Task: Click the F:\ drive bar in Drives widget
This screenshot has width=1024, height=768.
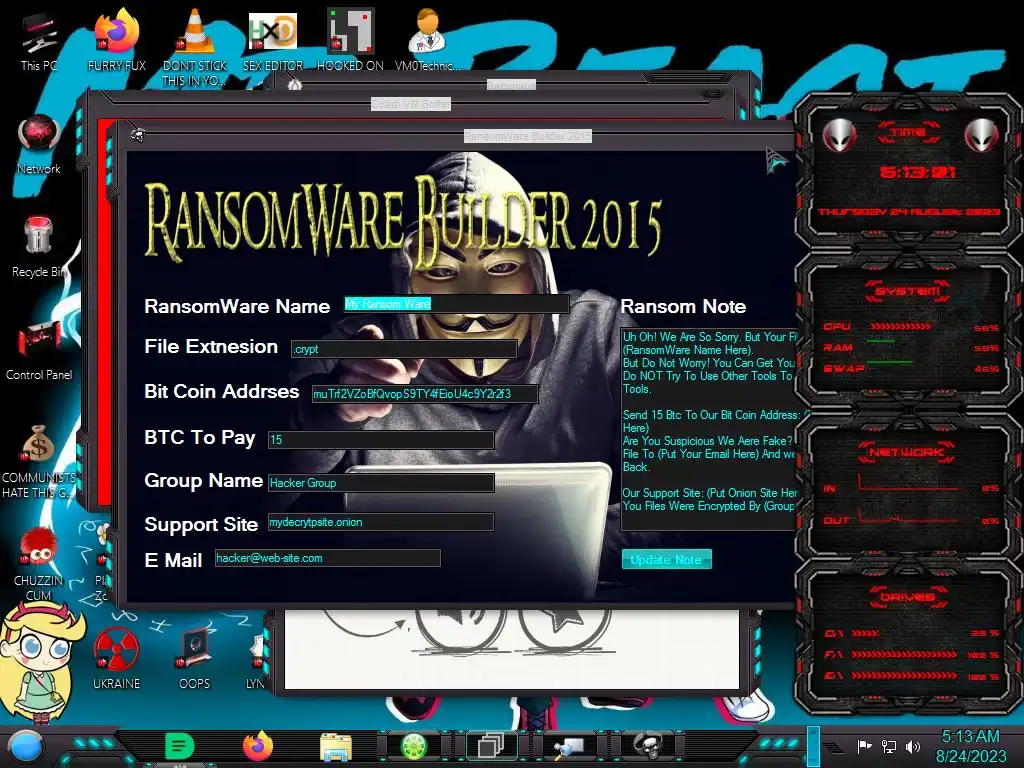Action: (904, 654)
